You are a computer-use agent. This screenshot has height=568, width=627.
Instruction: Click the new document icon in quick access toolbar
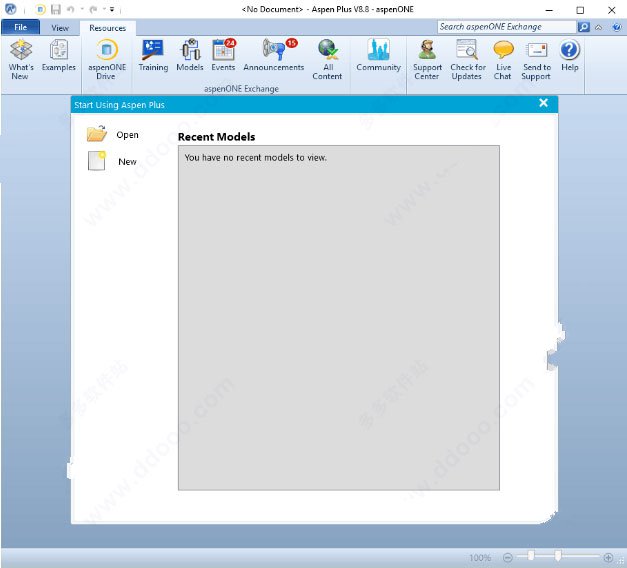click(x=40, y=9)
